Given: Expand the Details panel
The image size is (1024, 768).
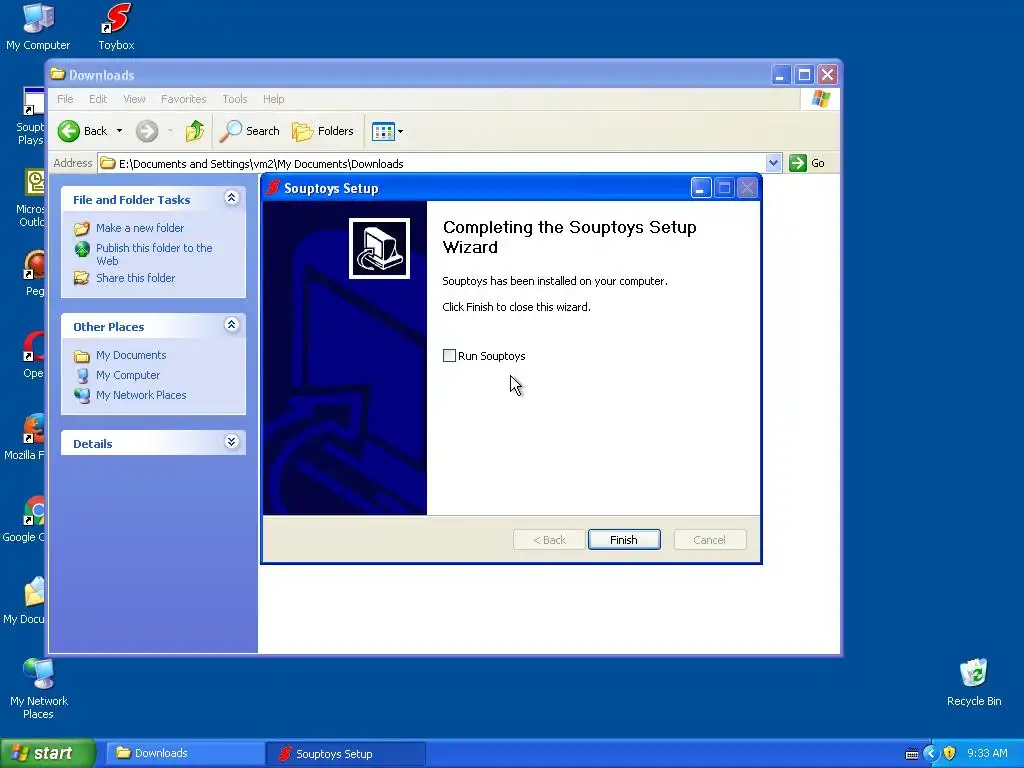Looking at the screenshot, I should click(231, 442).
